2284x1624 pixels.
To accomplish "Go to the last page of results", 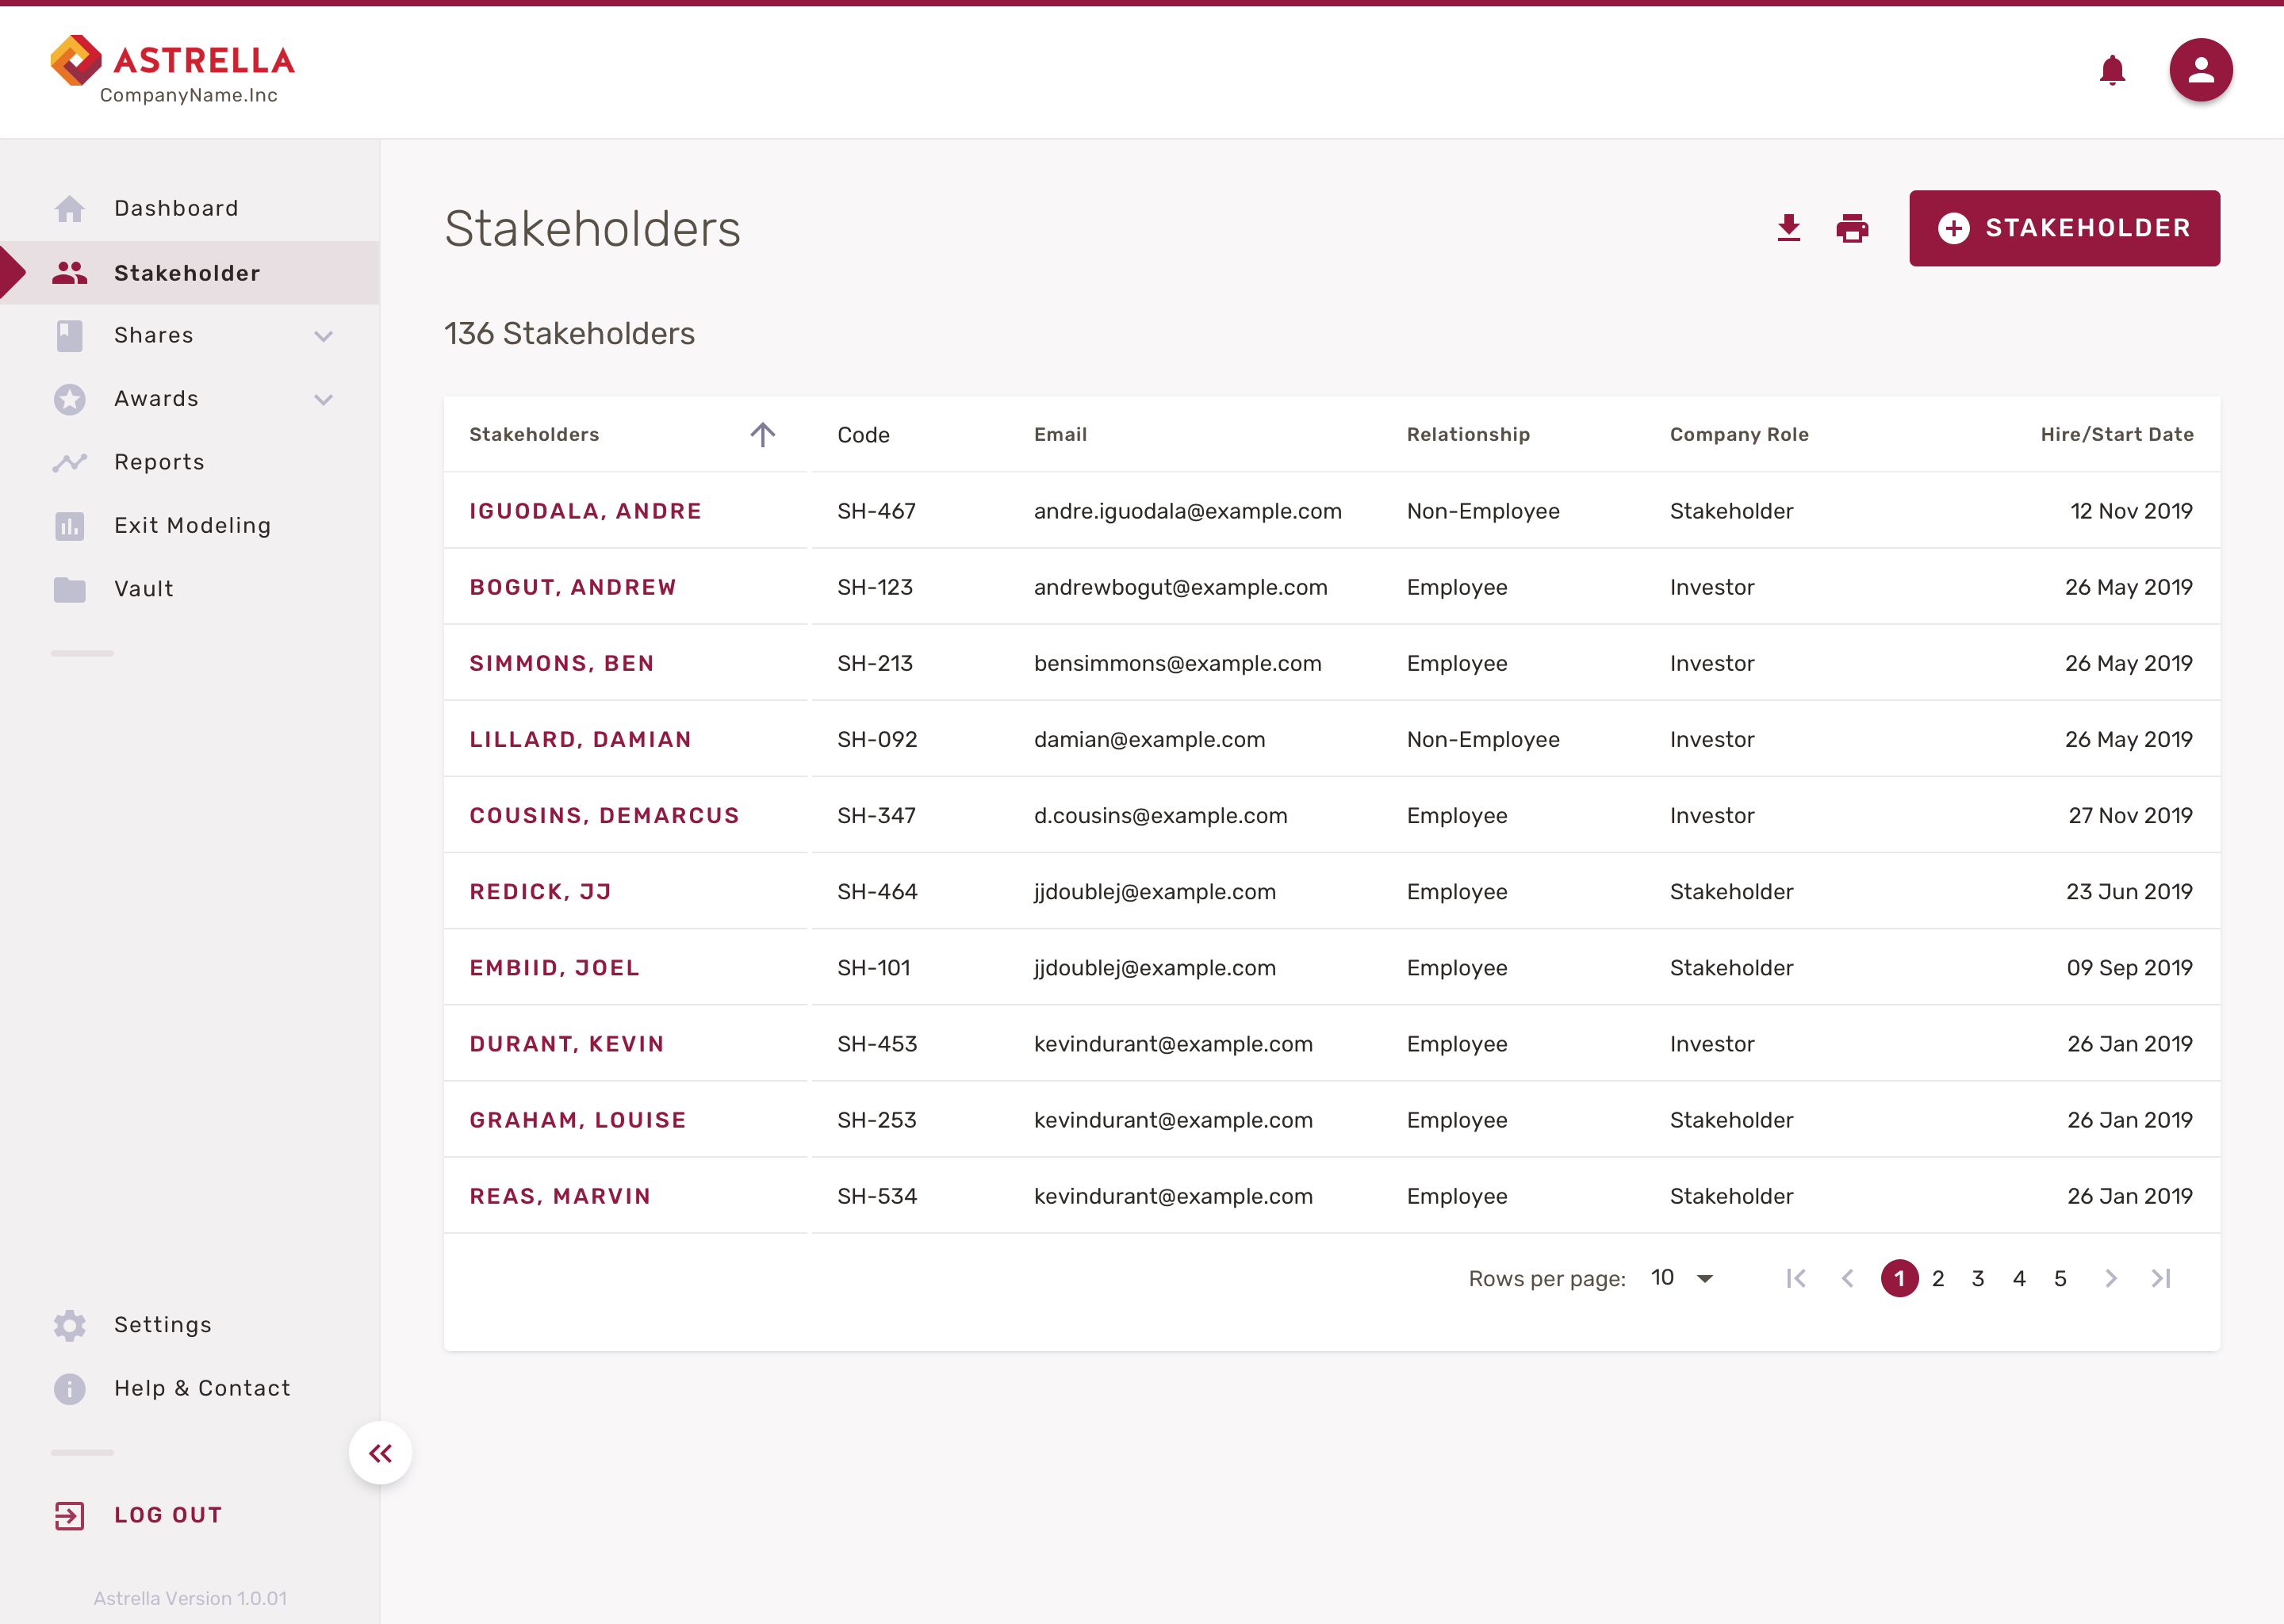I will [2160, 1278].
